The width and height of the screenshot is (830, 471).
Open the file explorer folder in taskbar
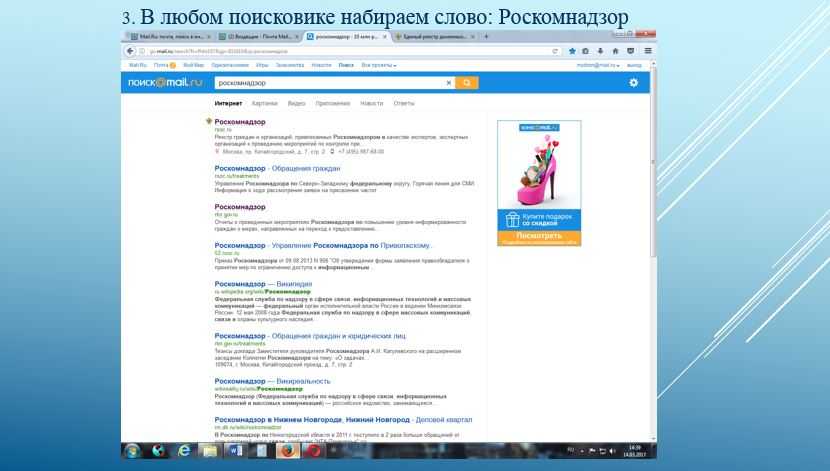(209, 450)
